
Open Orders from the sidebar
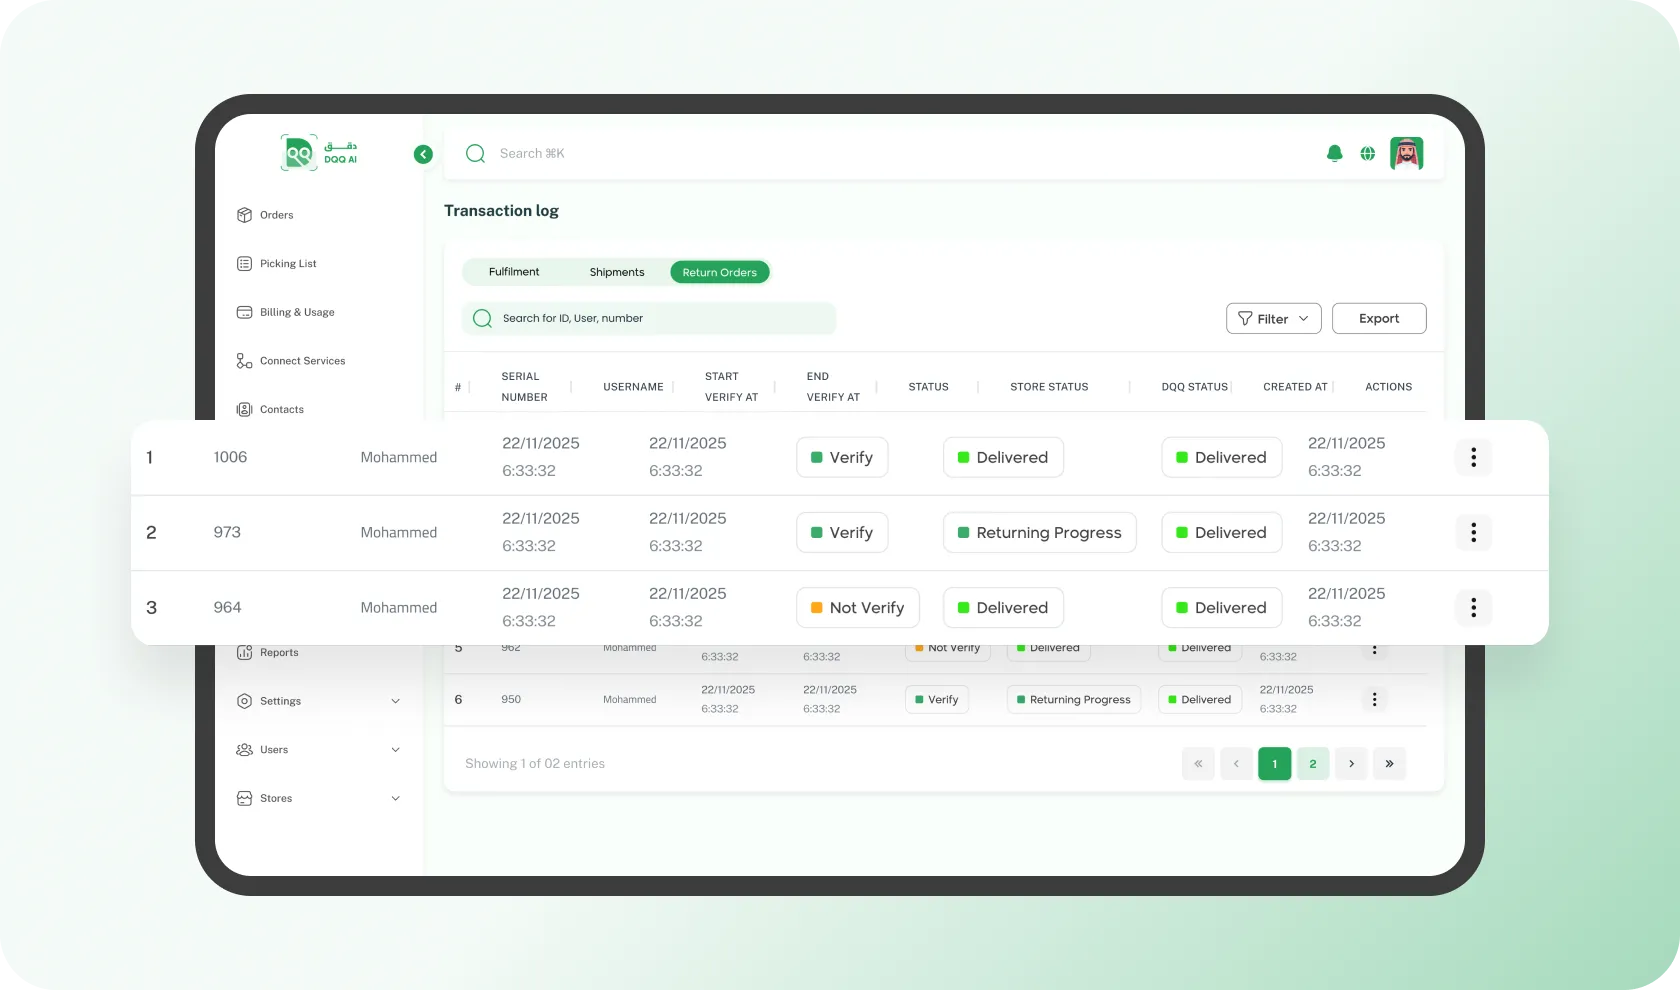pos(276,215)
